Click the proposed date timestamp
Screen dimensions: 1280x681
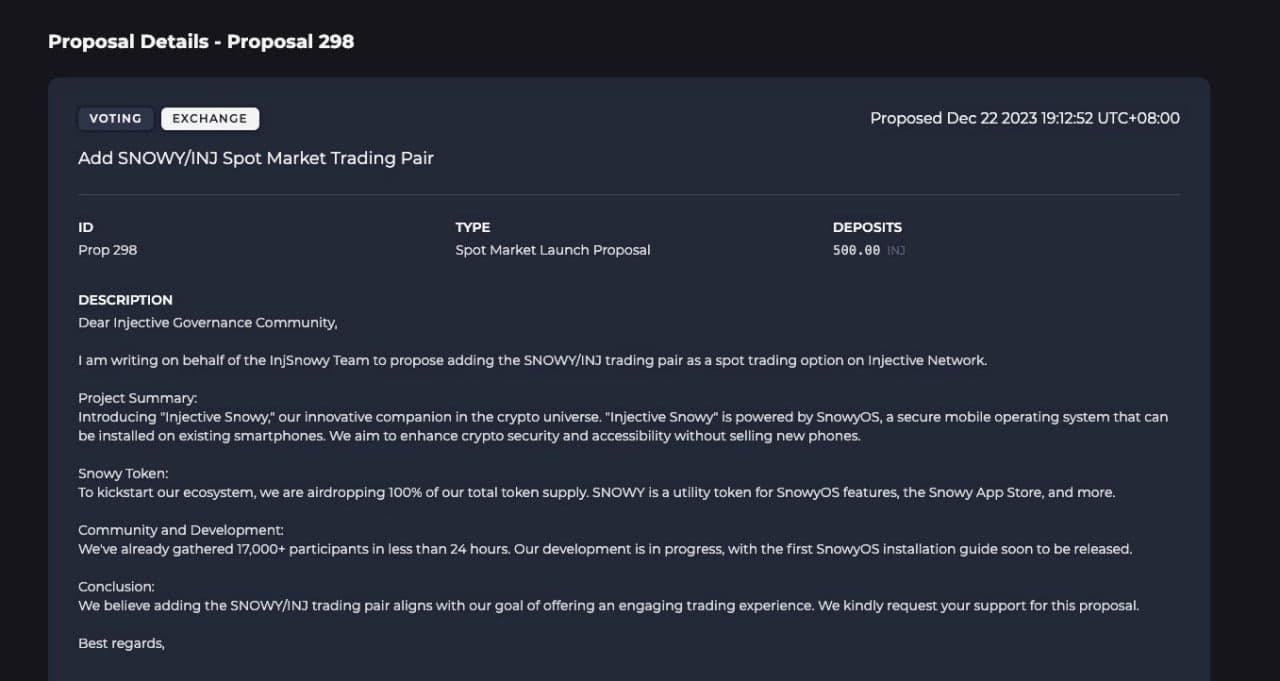click(1025, 118)
